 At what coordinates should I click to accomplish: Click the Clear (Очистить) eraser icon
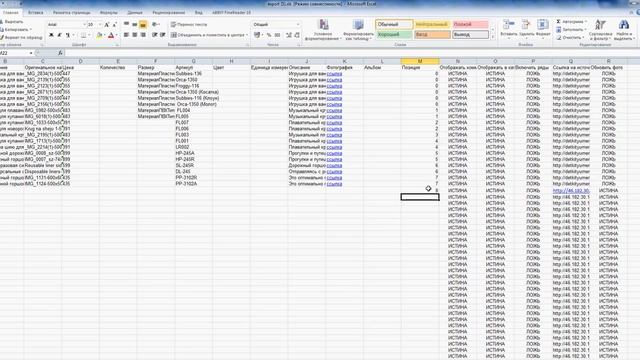[558, 38]
